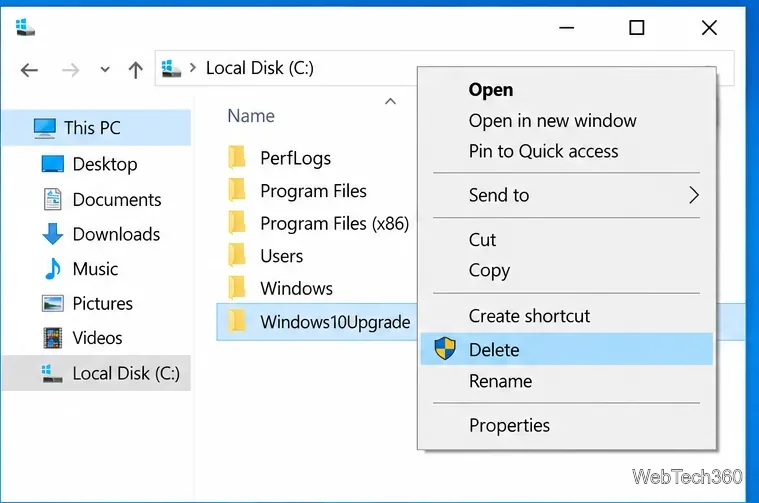Select Local Disk (C:) in navigation pane
Viewport: 759px width, 503px height.
(96, 373)
